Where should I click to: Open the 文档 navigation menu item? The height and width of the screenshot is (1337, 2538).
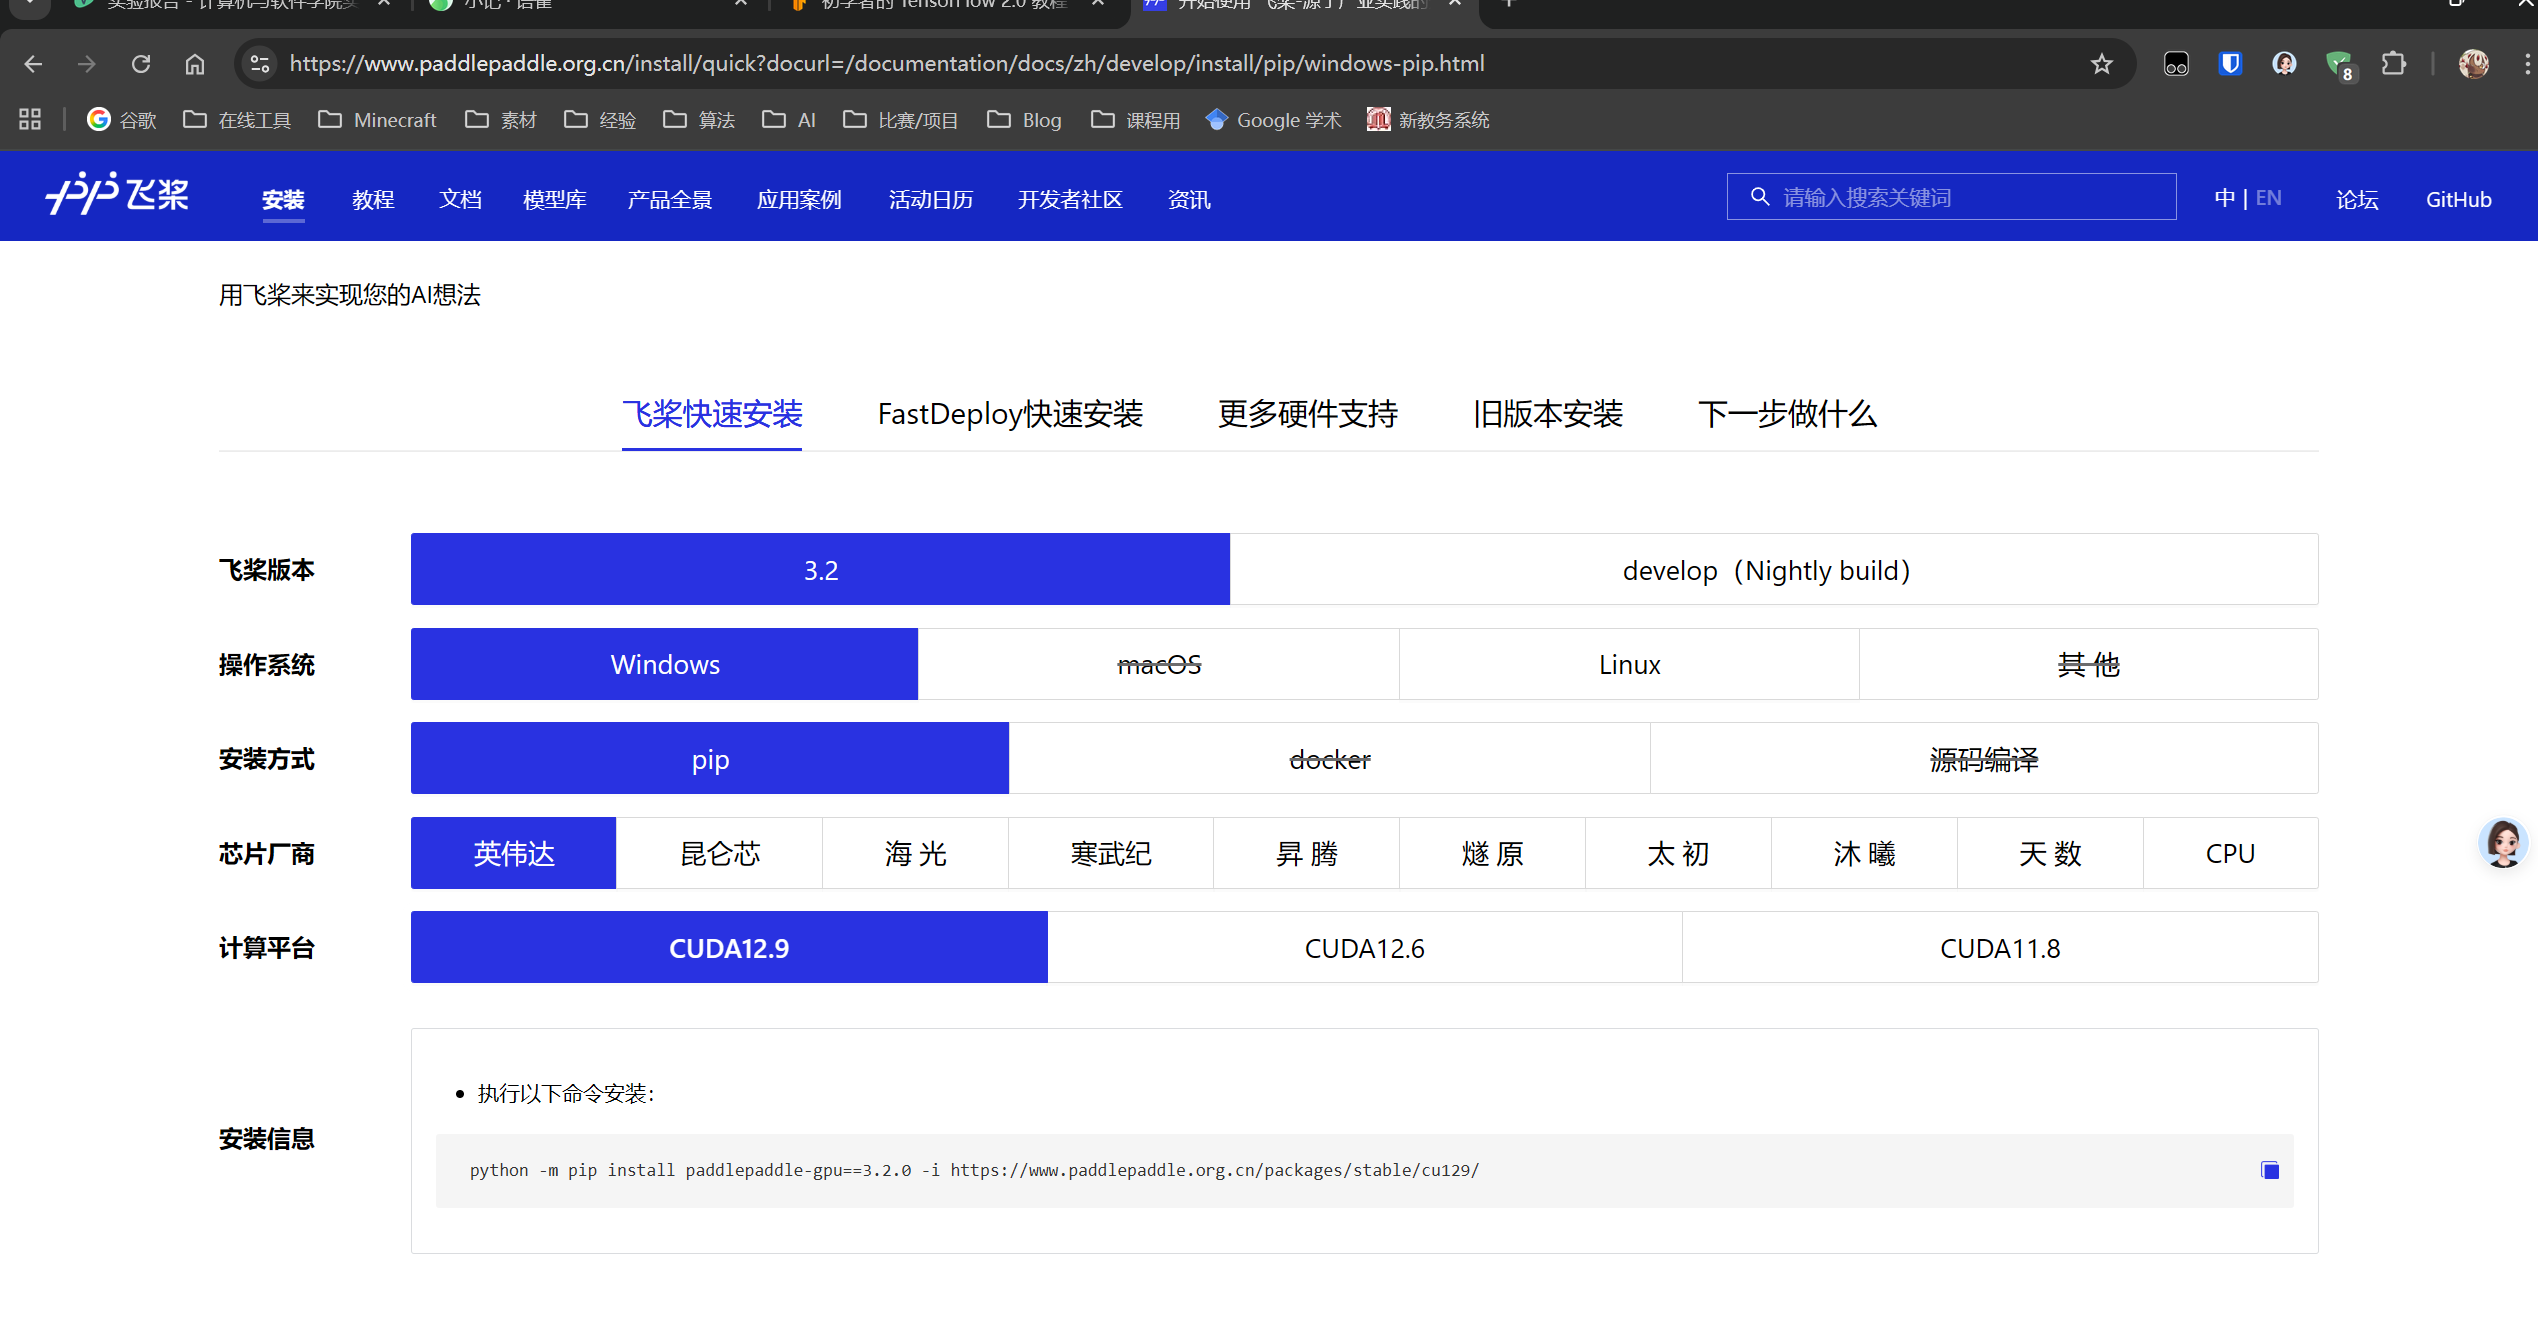pos(460,199)
